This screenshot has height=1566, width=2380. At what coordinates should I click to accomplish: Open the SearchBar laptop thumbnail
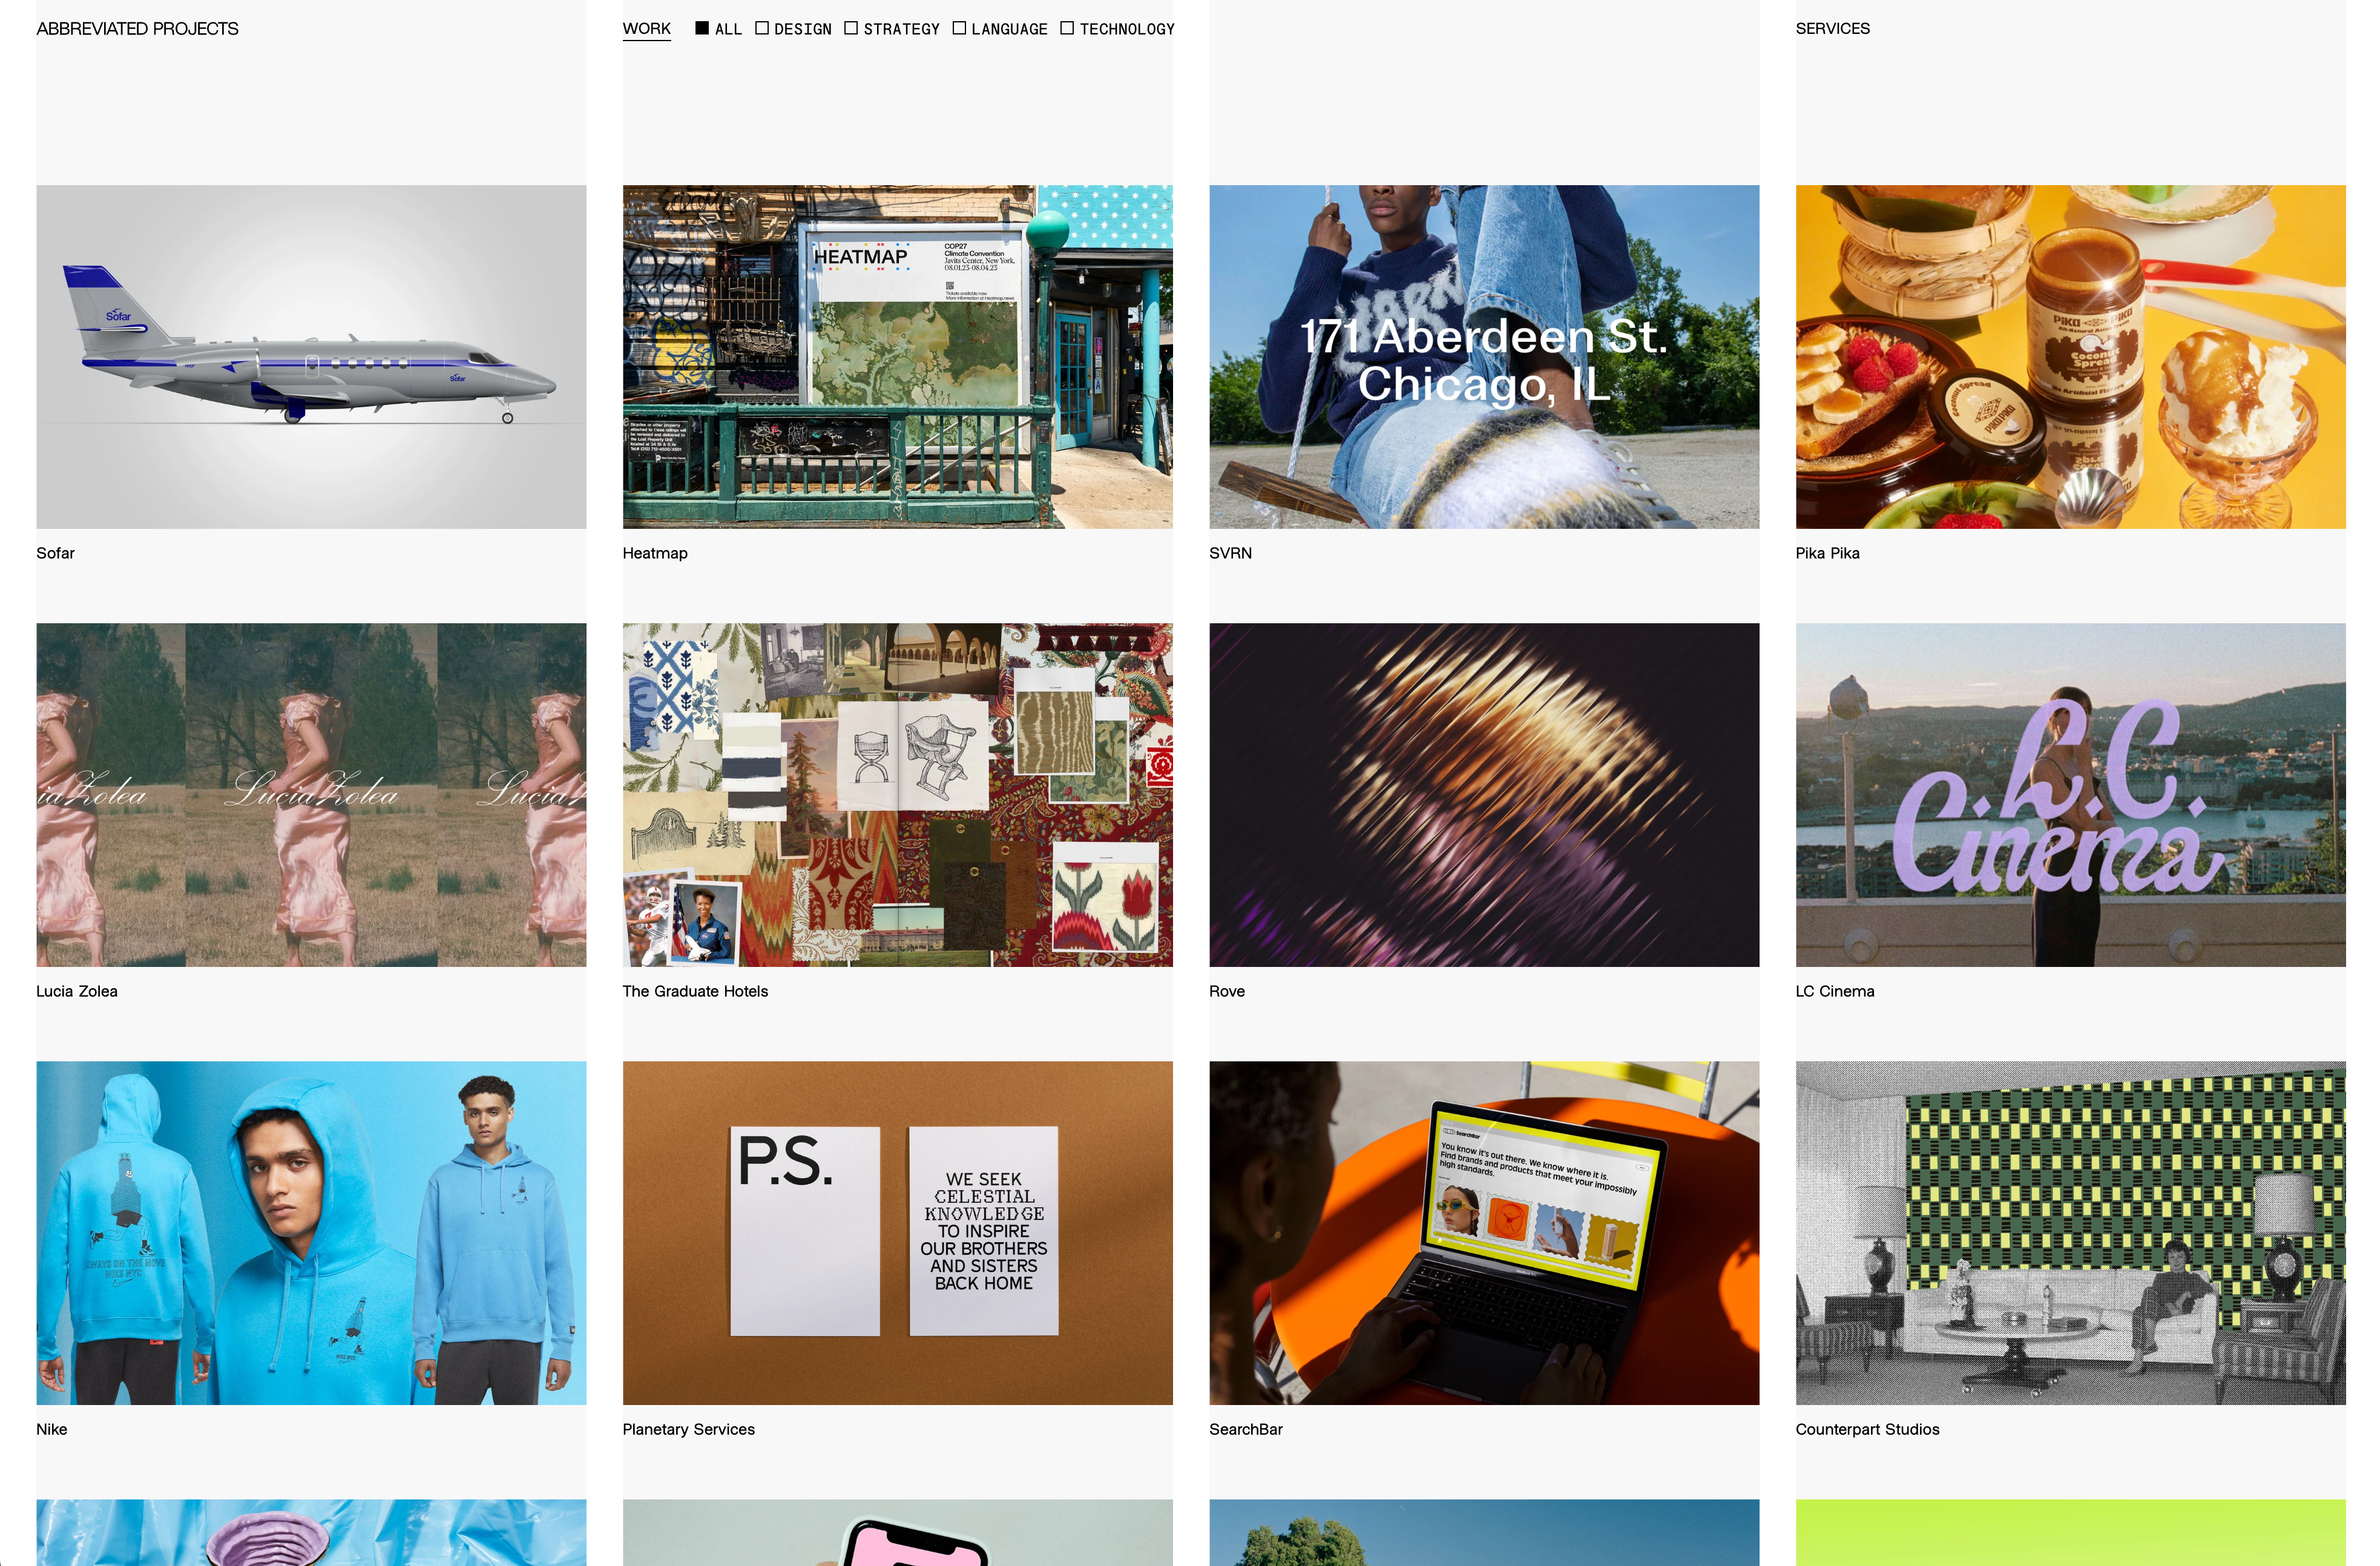click(1484, 1232)
